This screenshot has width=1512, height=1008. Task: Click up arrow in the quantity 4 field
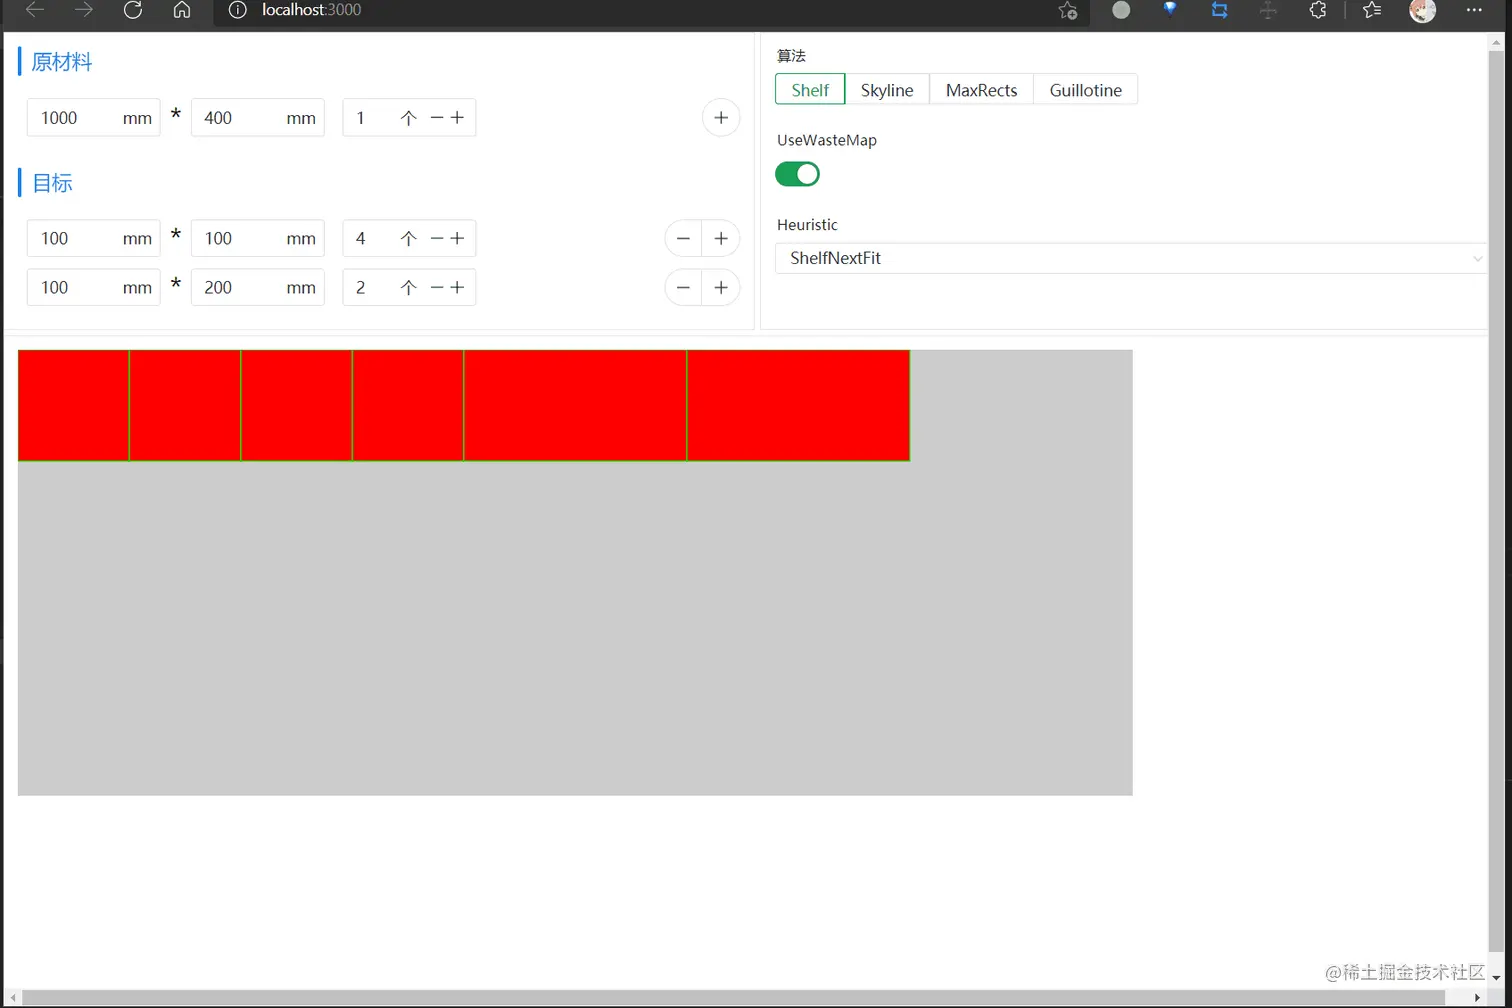[408, 238]
